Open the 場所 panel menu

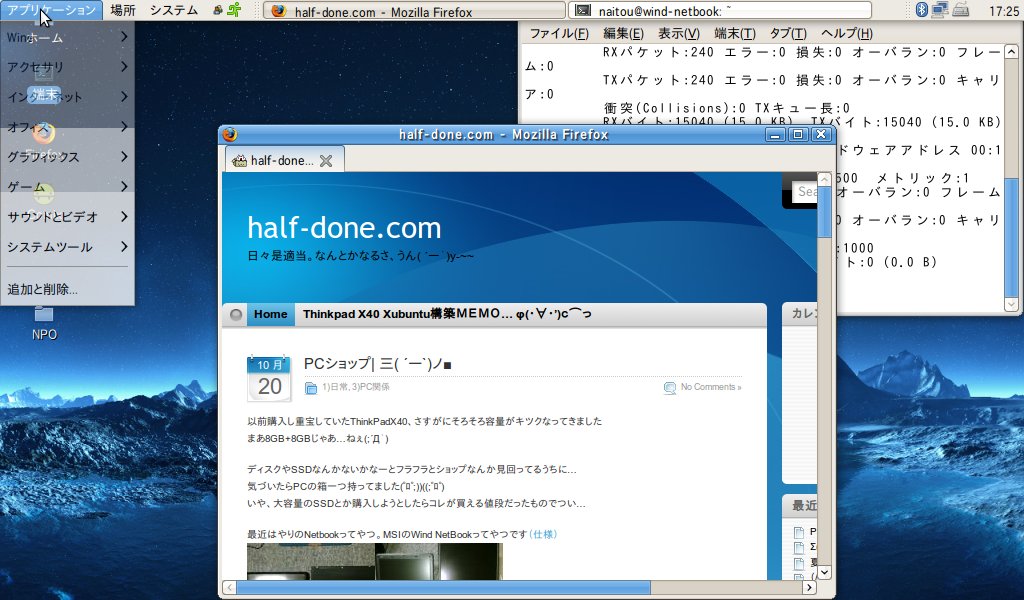(x=123, y=10)
